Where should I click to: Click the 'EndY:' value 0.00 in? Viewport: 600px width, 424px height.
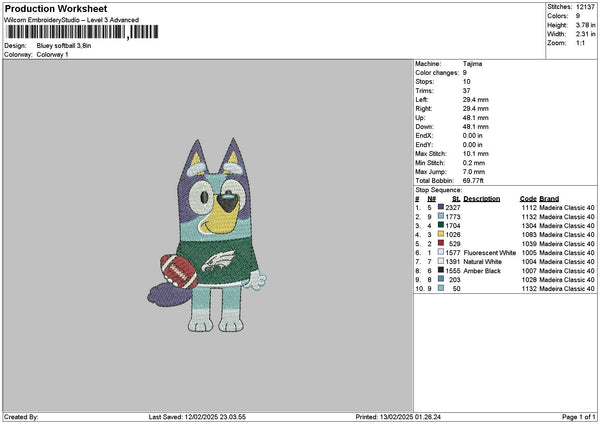(473, 145)
